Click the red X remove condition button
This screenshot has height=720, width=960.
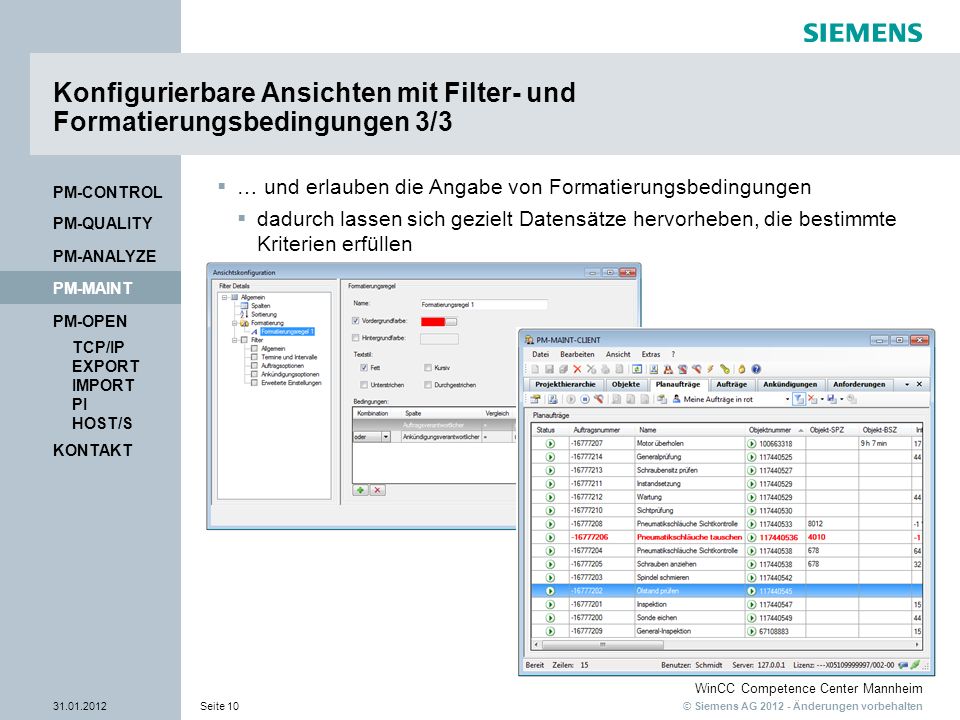378,490
